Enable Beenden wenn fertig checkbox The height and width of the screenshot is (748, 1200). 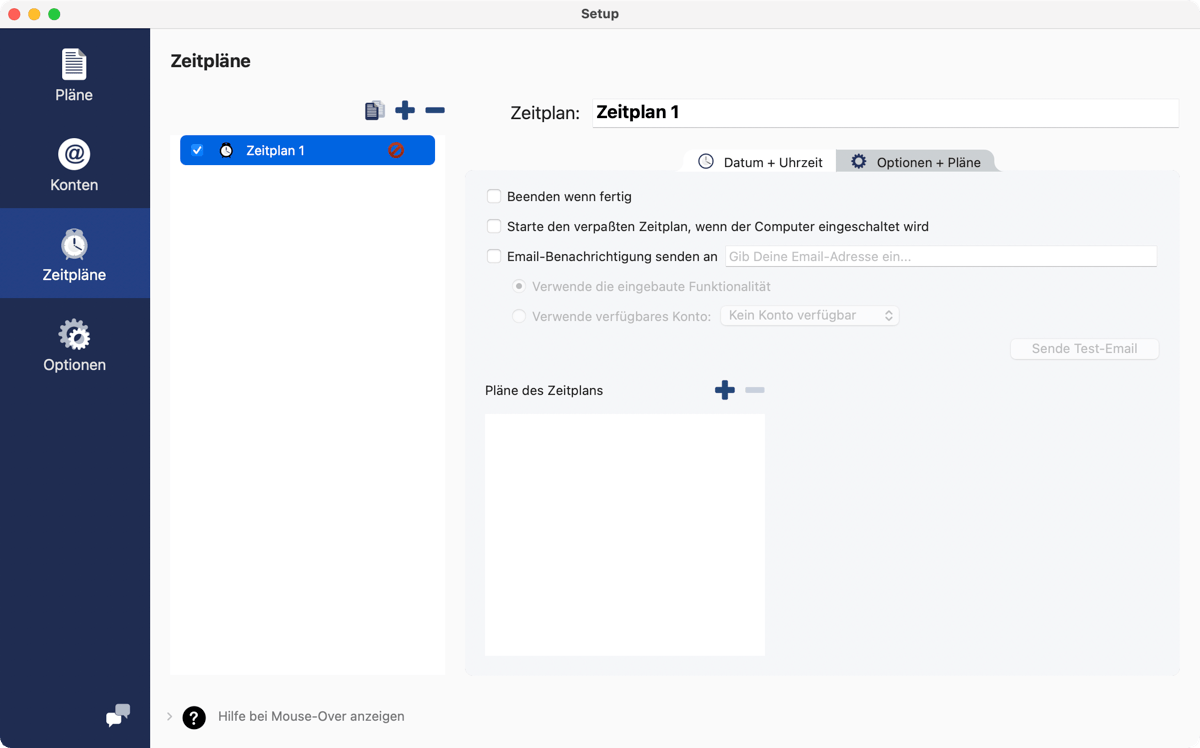(x=494, y=197)
